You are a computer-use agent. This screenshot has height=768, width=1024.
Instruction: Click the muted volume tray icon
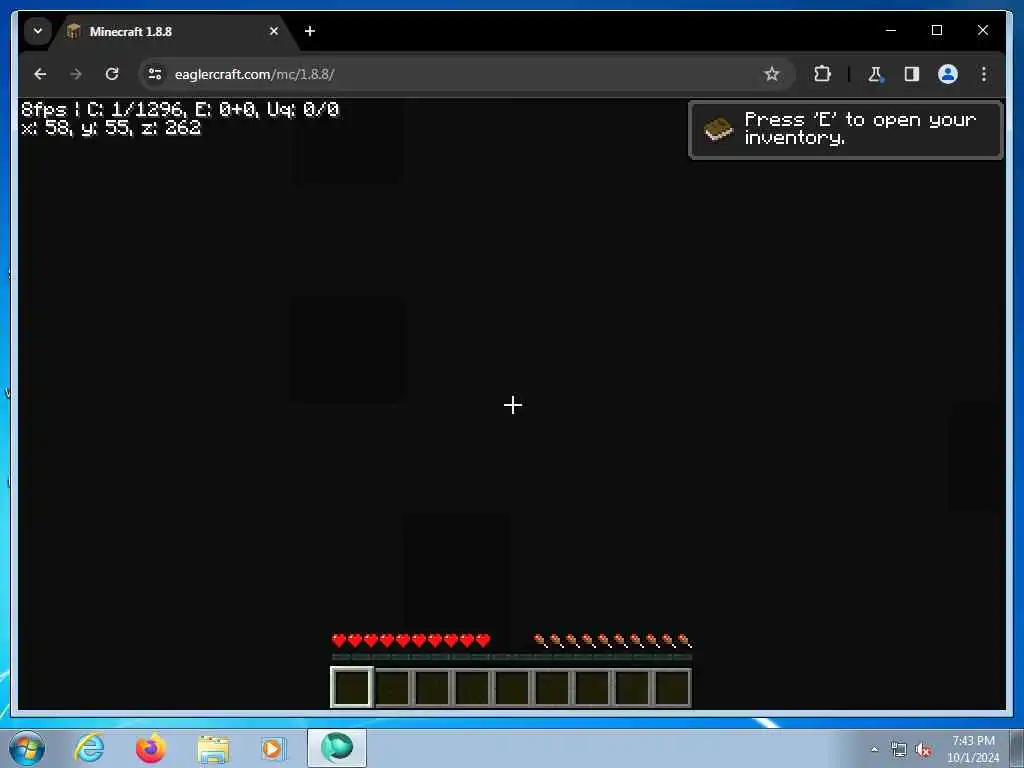pos(923,750)
